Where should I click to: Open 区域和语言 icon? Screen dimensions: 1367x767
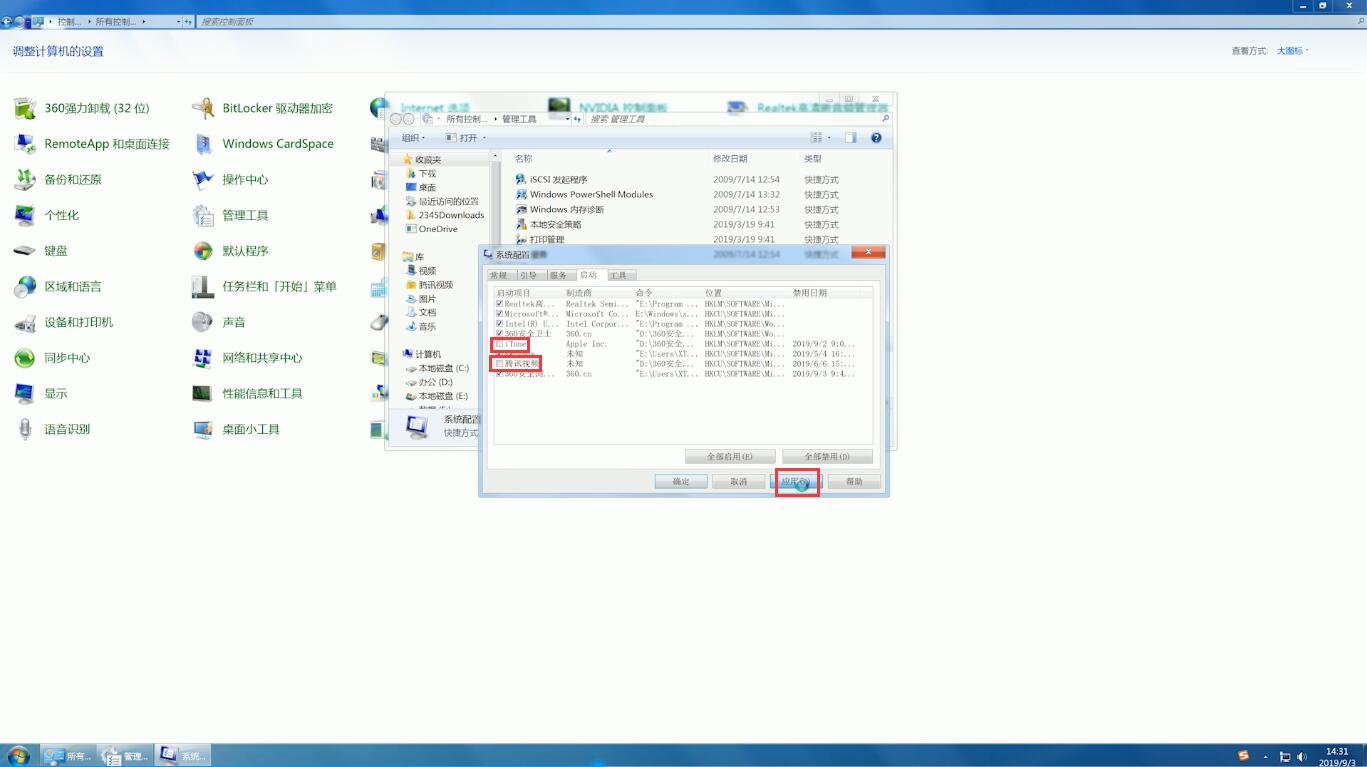[25, 287]
